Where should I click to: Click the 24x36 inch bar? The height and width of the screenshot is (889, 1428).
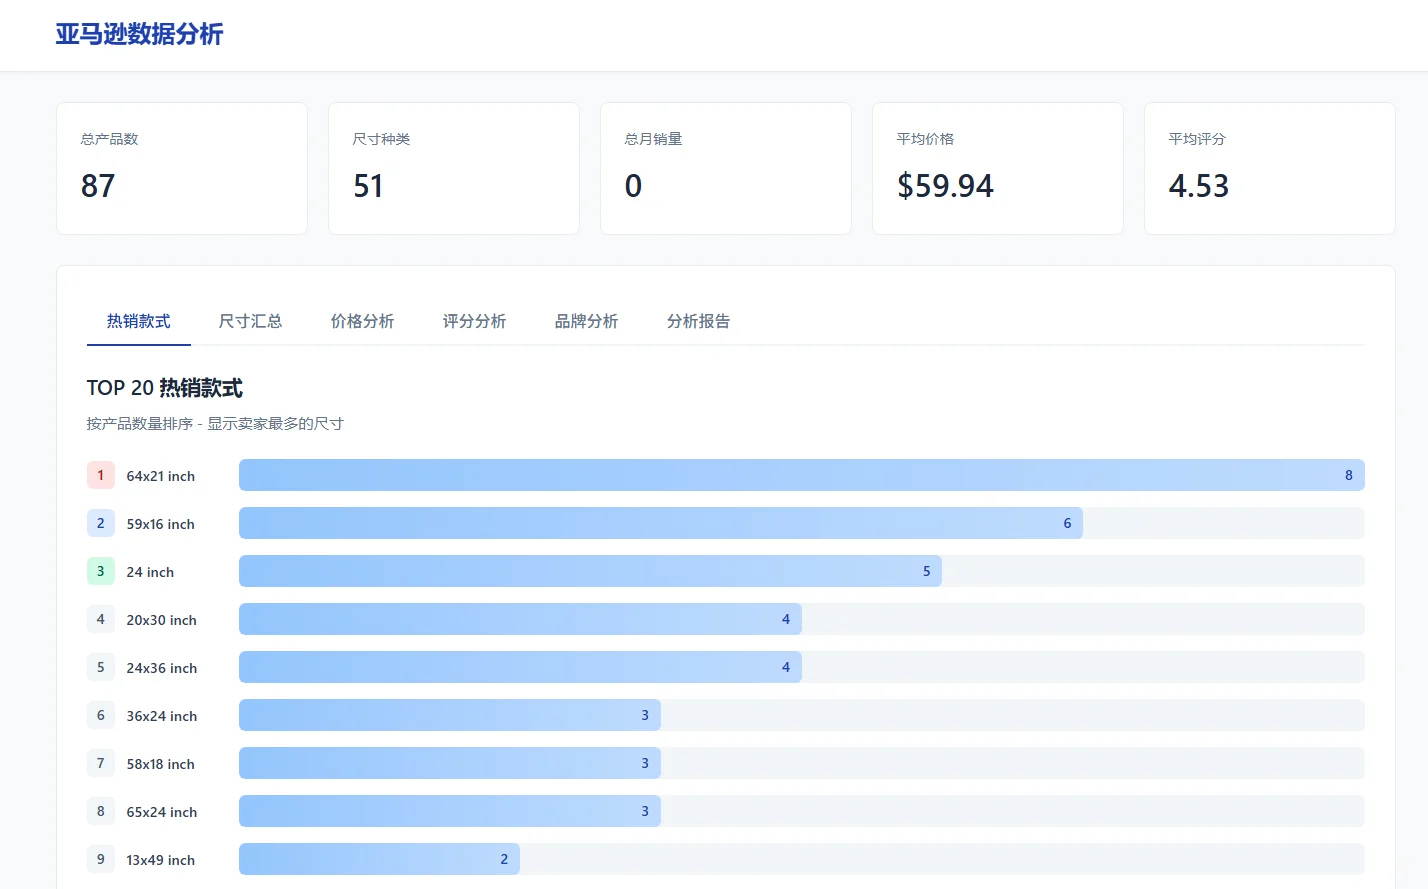coord(520,667)
